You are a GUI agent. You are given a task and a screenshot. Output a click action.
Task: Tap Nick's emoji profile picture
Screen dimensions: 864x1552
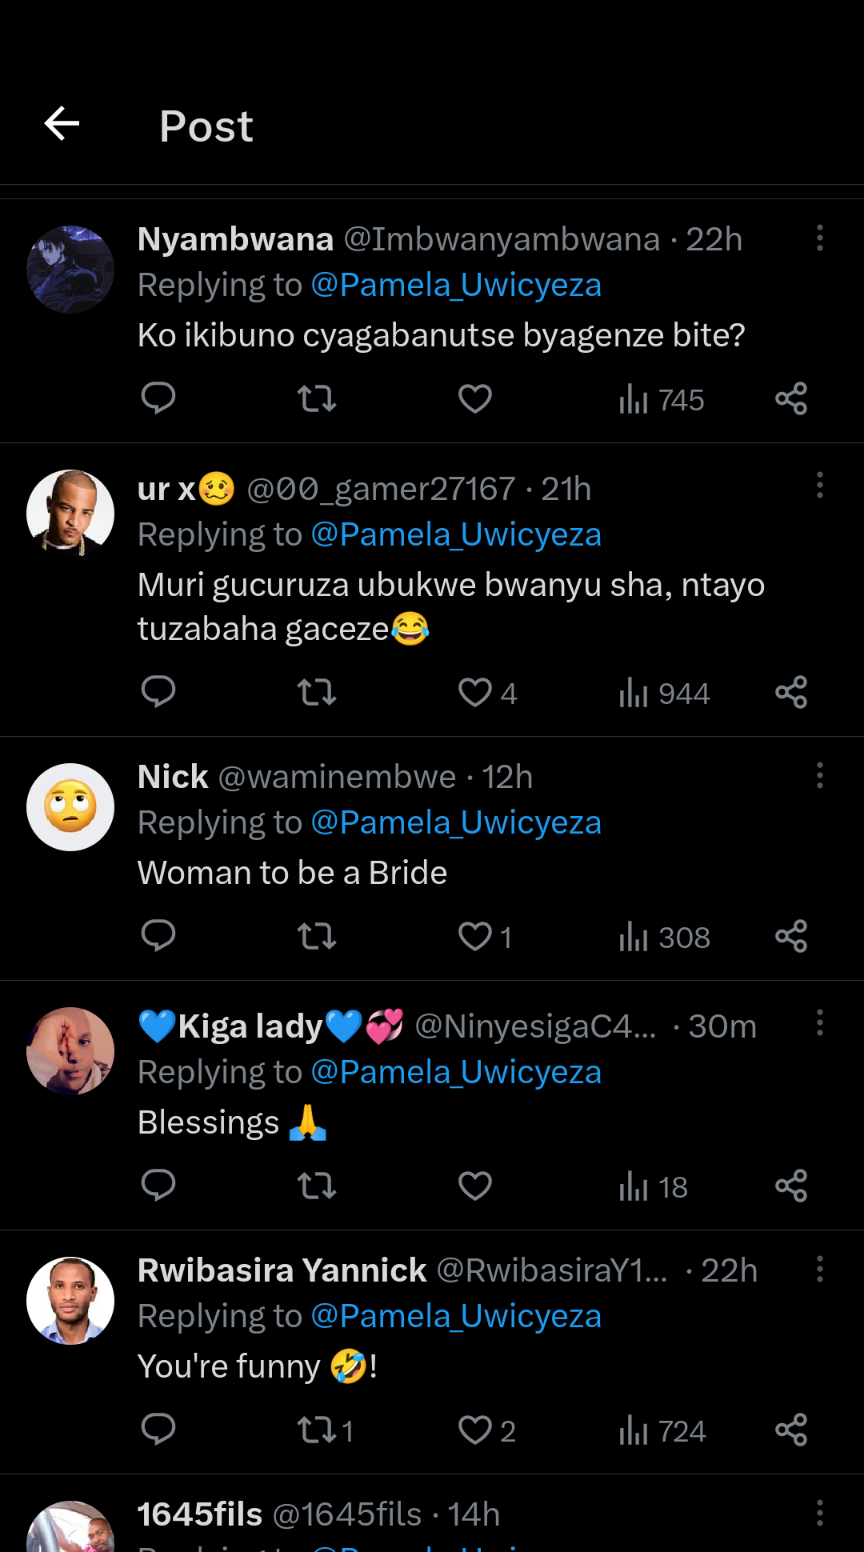point(70,807)
